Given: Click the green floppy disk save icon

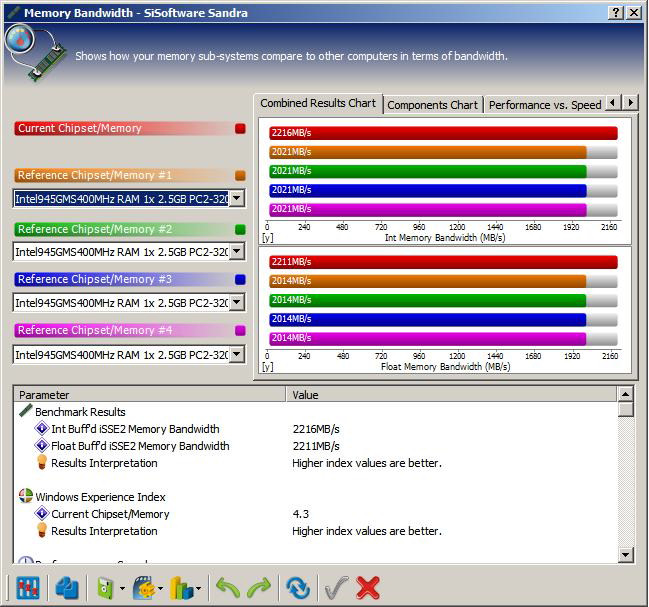Looking at the screenshot, I should (105, 588).
